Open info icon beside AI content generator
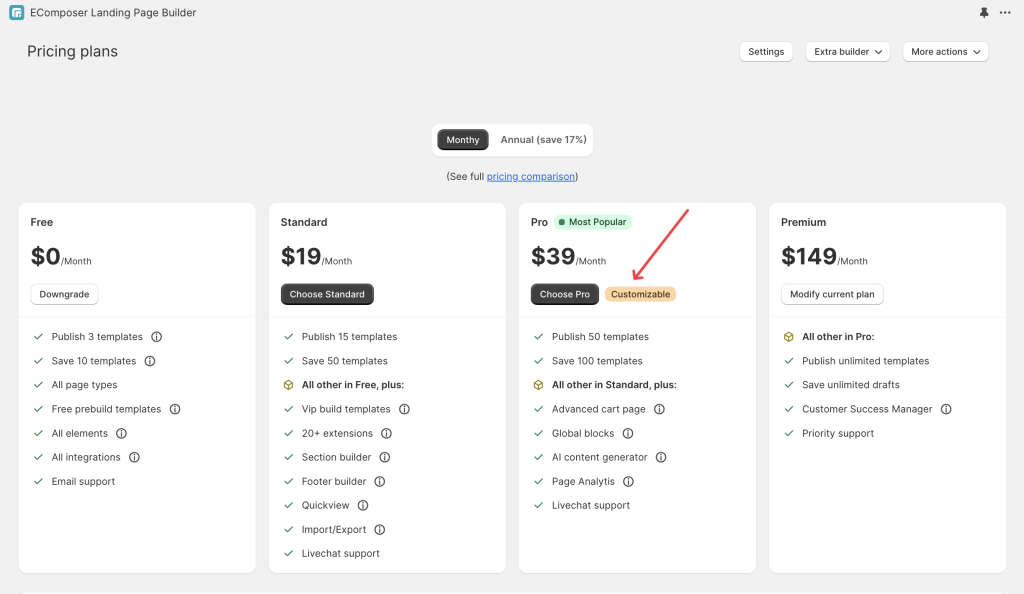 pyautogui.click(x=661, y=458)
